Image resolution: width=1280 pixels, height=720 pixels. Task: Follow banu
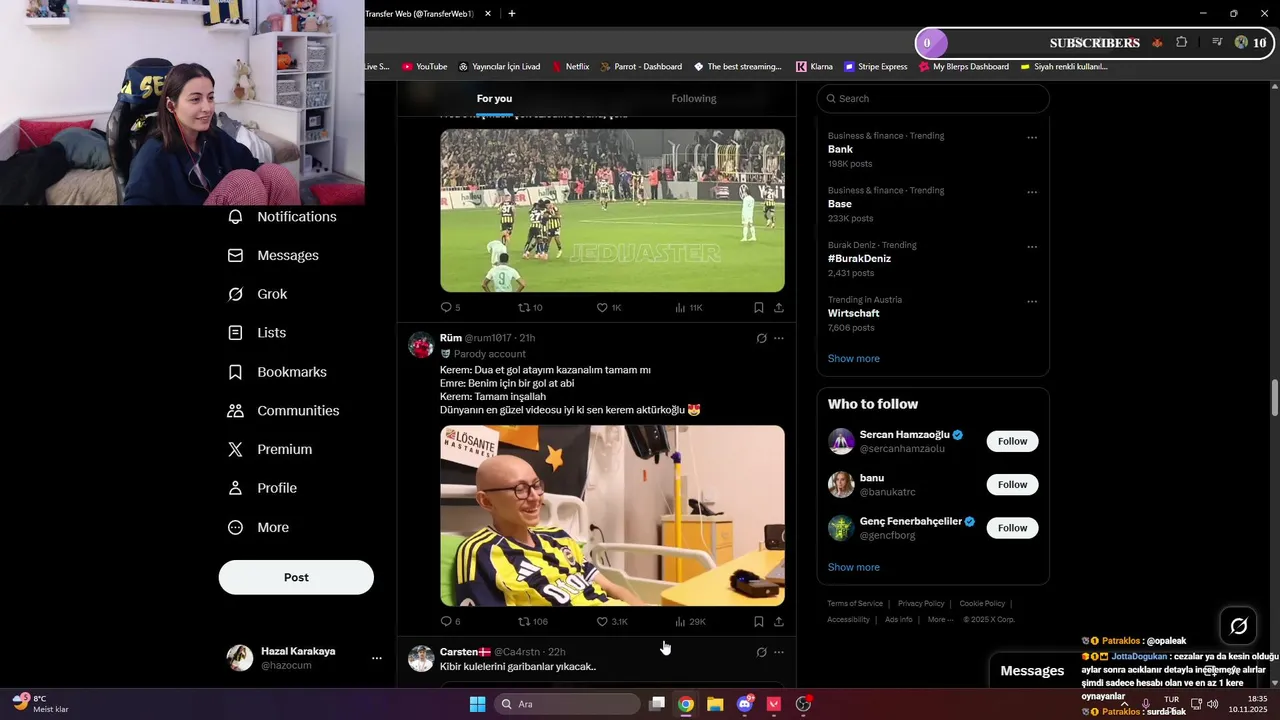(x=1012, y=485)
